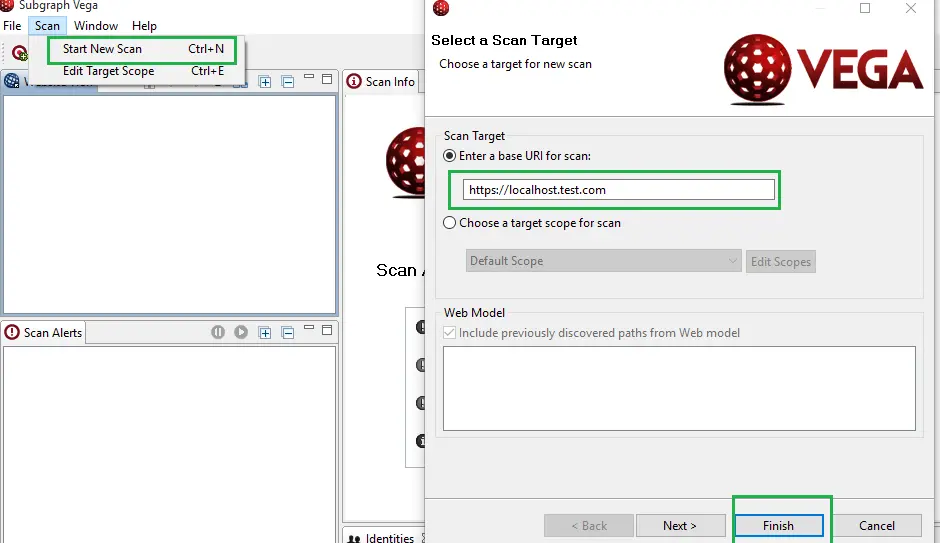Image resolution: width=940 pixels, height=543 pixels.
Task: Toggle 'Include previously discovered paths' checkbox
Action: click(x=449, y=333)
